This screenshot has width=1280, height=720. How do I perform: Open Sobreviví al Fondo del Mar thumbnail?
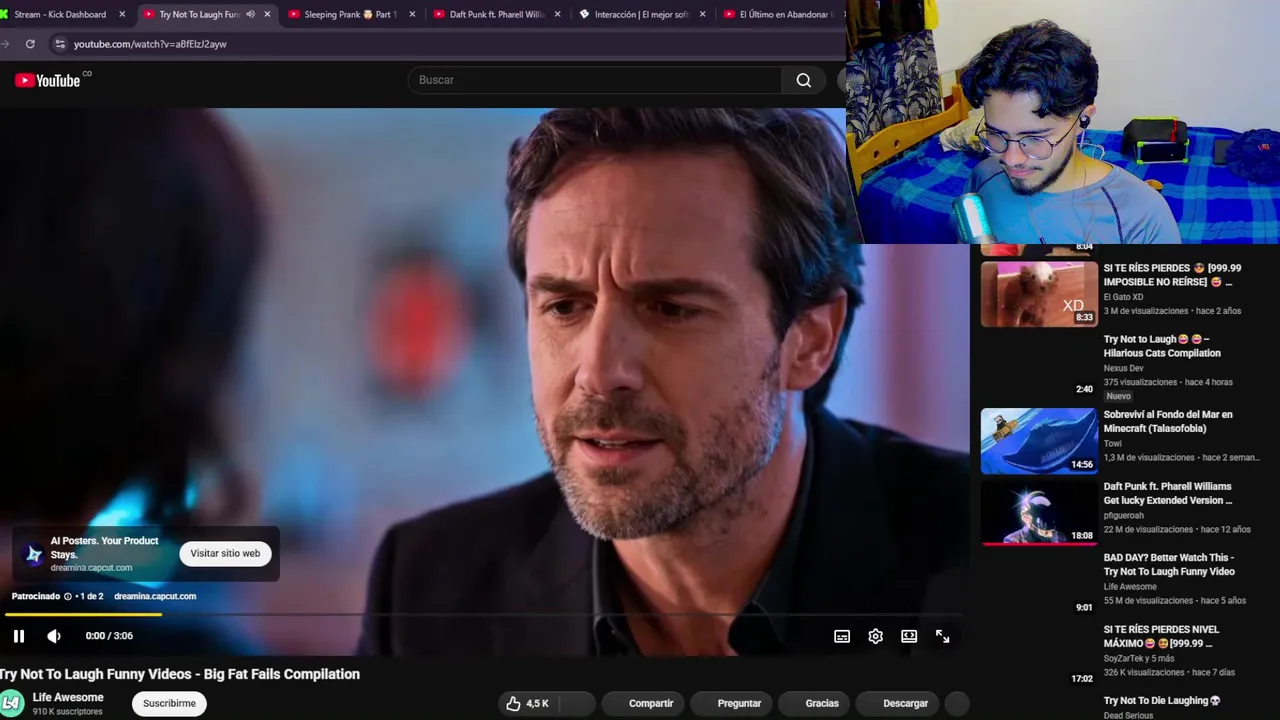(1039, 440)
